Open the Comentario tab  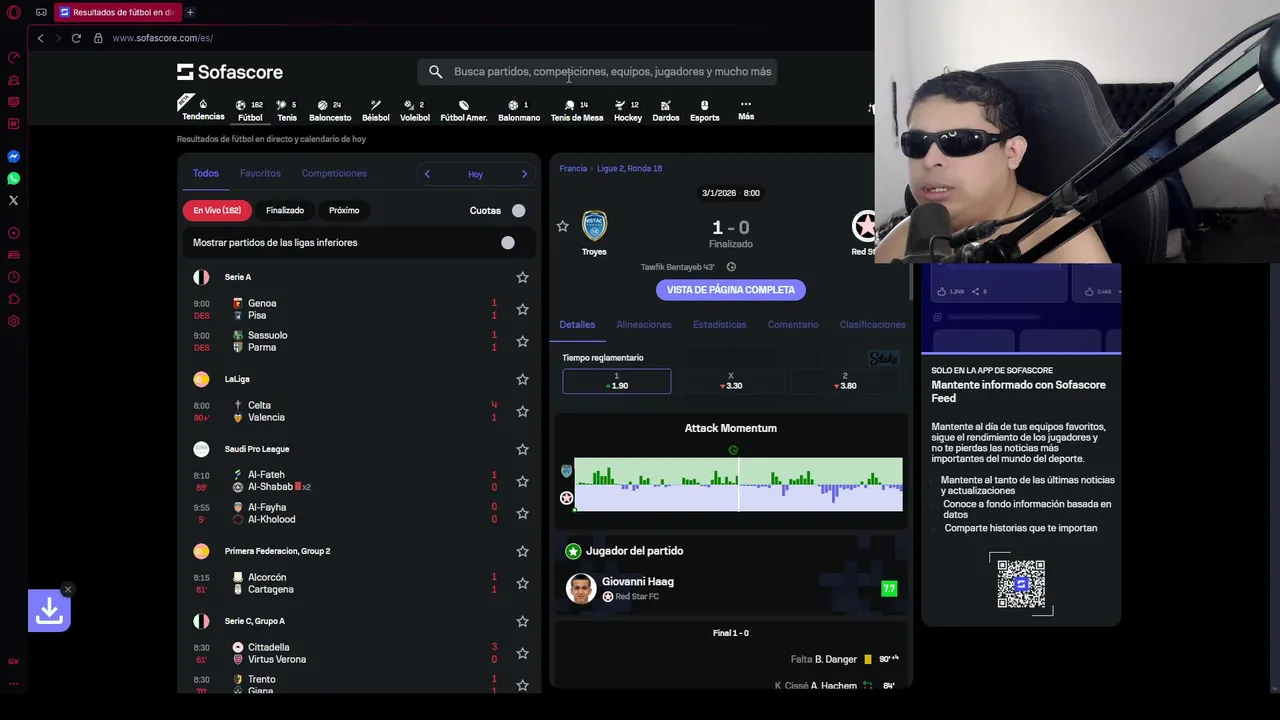793,324
